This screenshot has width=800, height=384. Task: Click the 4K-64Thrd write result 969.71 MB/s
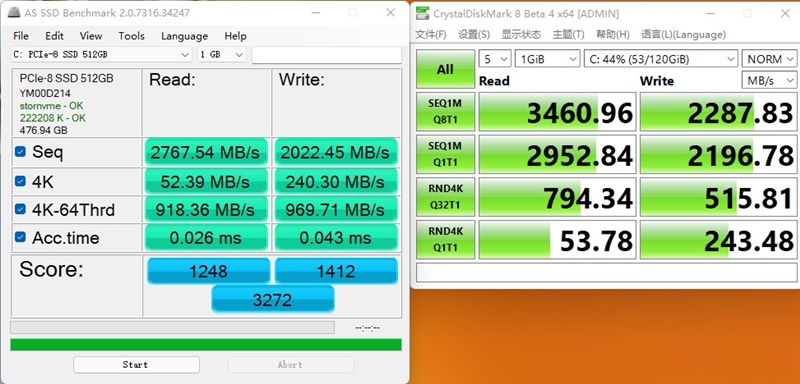pyautogui.click(x=336, y=210)
